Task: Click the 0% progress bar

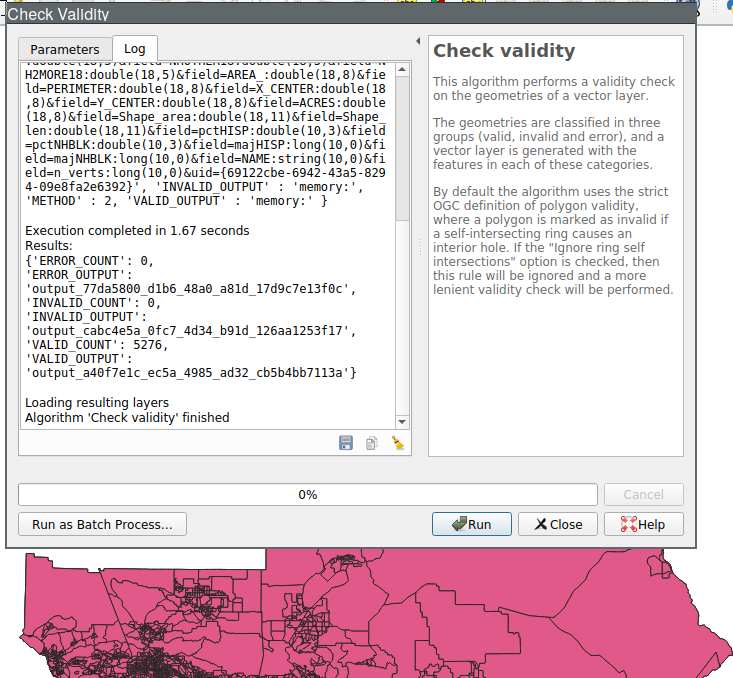Action: [x=308, y=494]
